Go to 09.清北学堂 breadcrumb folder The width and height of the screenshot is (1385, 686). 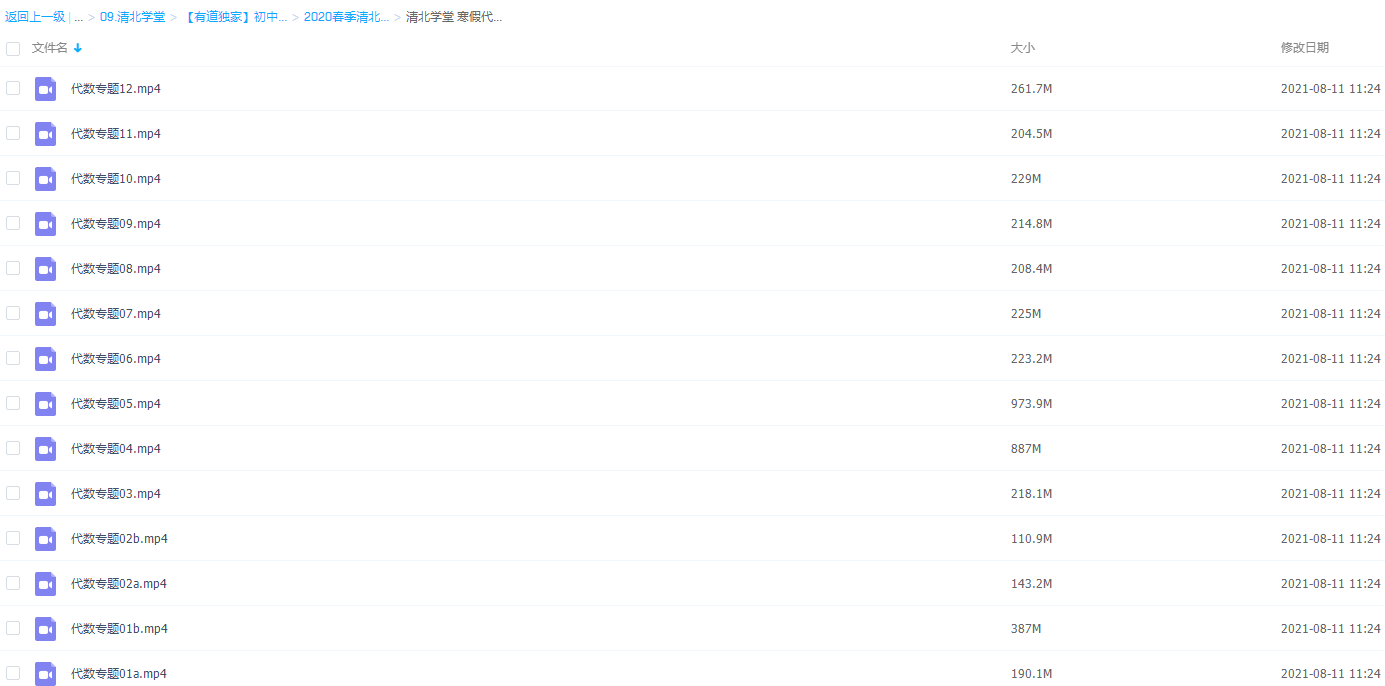tap(132, 17)
